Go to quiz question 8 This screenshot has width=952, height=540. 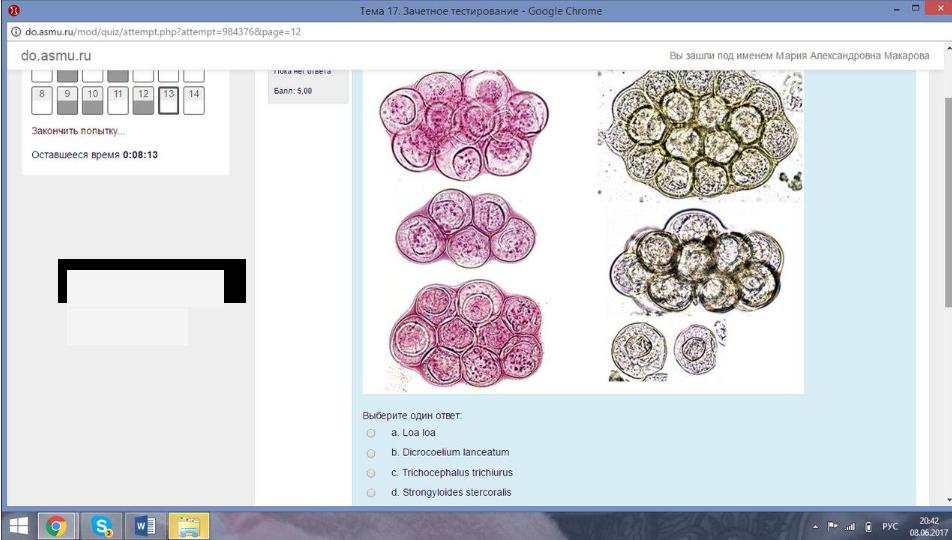(x=42, y=100)
